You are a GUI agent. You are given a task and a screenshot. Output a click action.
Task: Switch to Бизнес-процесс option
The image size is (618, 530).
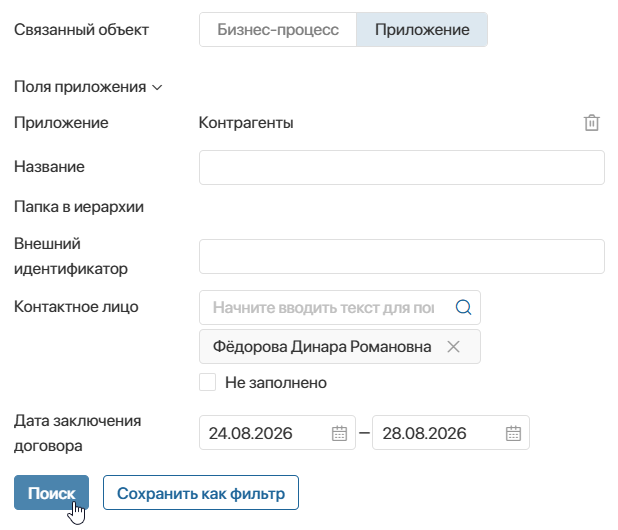point(278,30)
